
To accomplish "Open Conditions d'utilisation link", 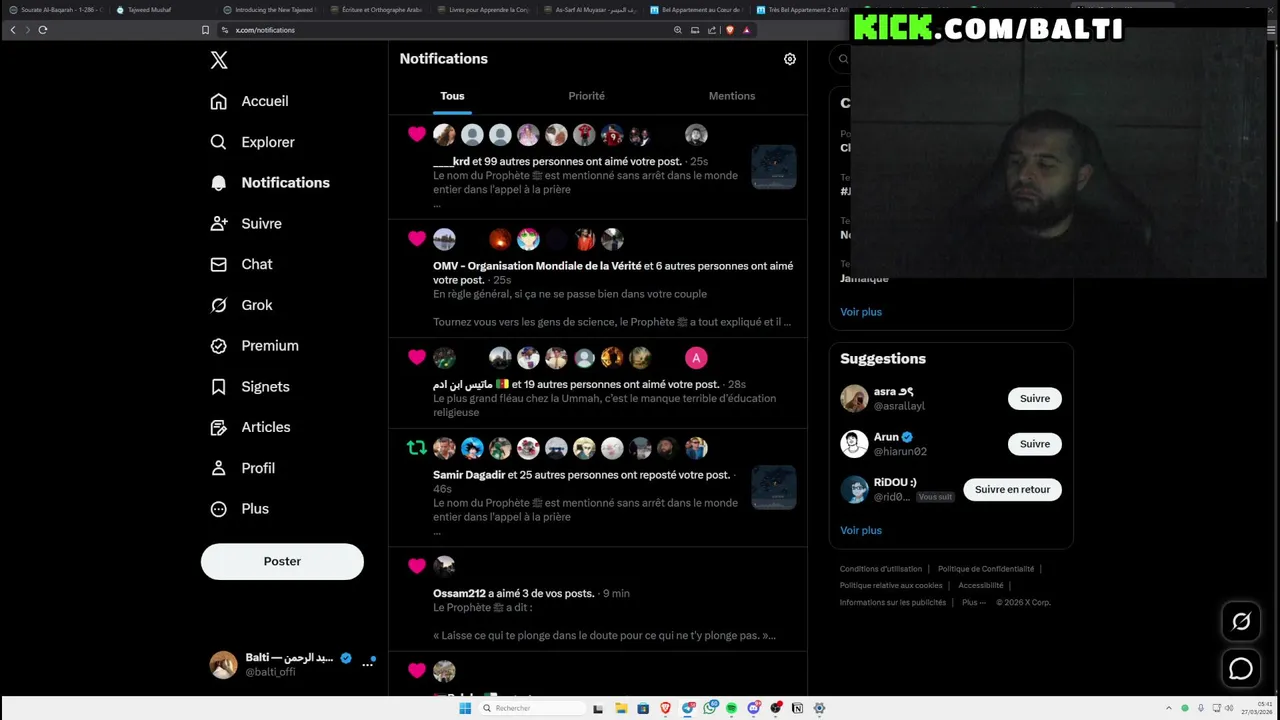I will click(881, 569).
